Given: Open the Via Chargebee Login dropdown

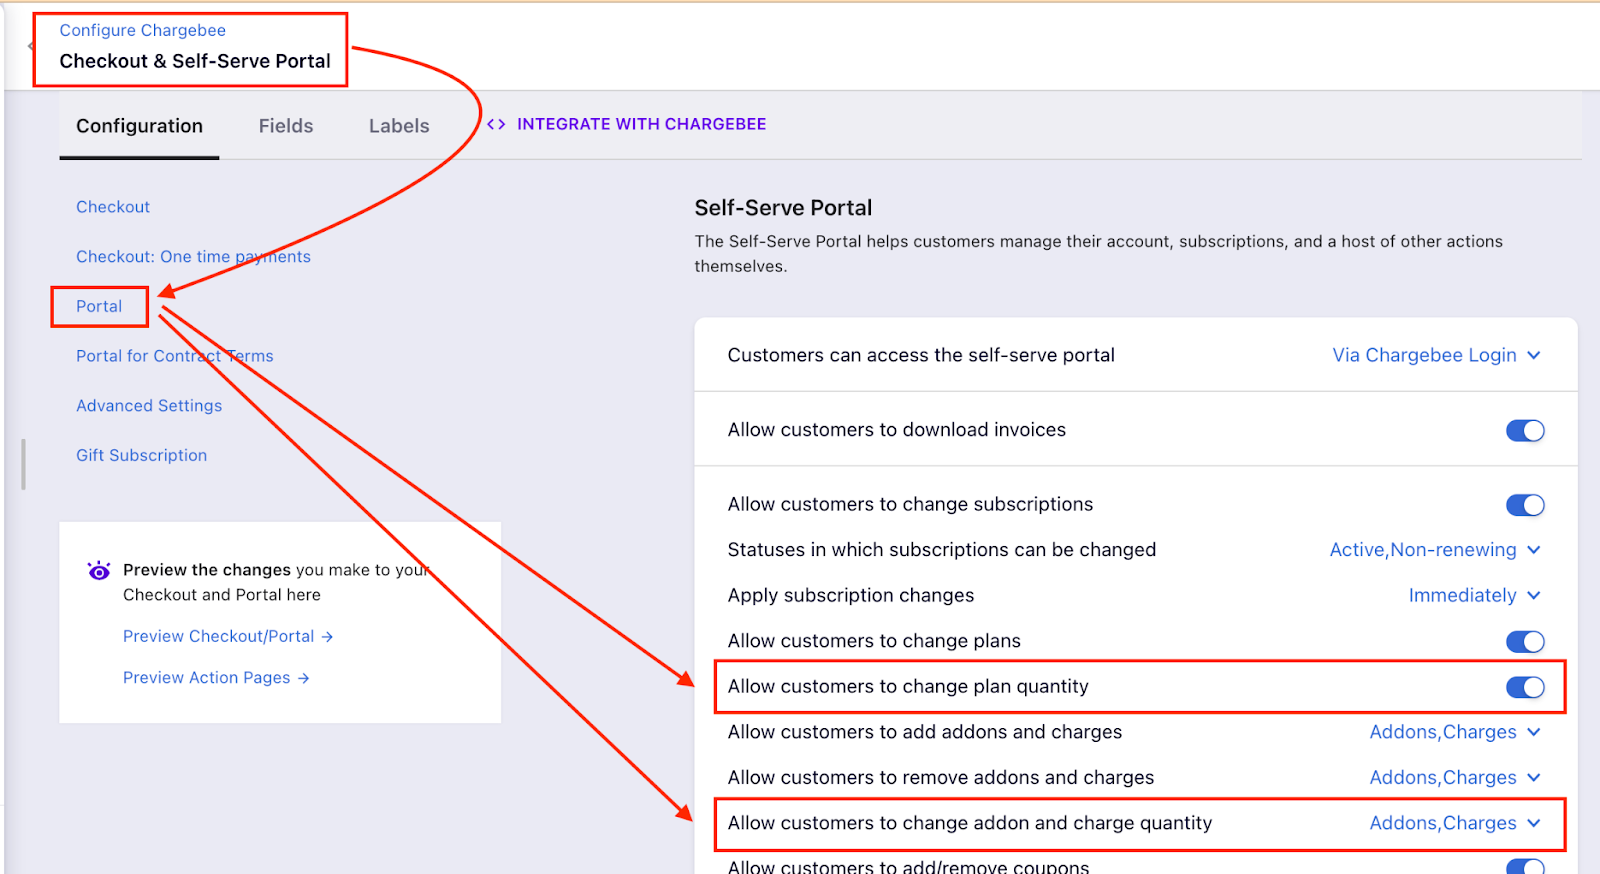Looking at the screenshot, I should [1436, 355].
